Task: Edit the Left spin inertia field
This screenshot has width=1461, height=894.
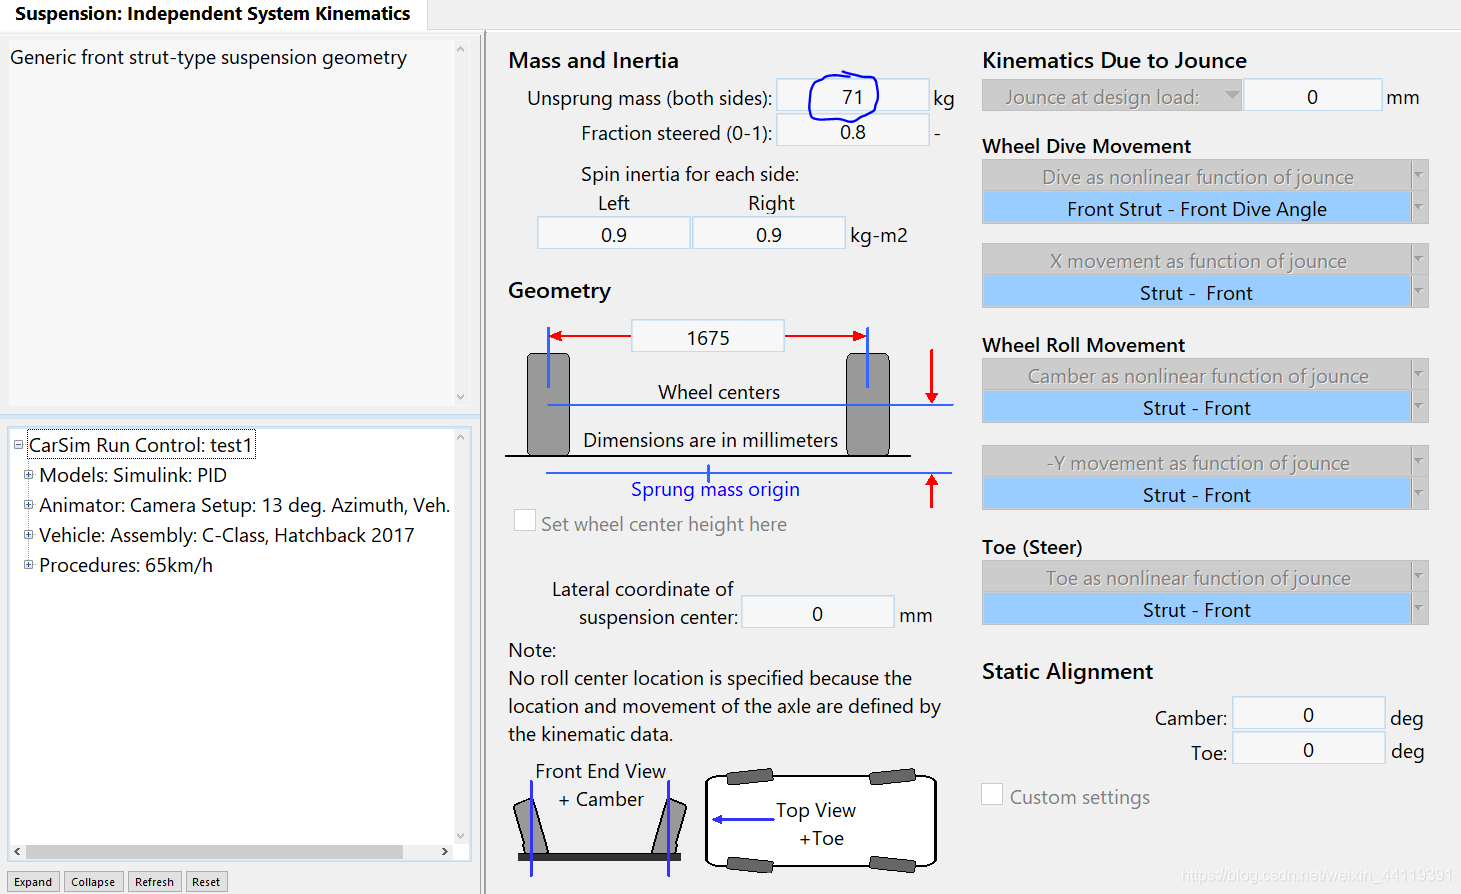Action: [x=614, y=234]
